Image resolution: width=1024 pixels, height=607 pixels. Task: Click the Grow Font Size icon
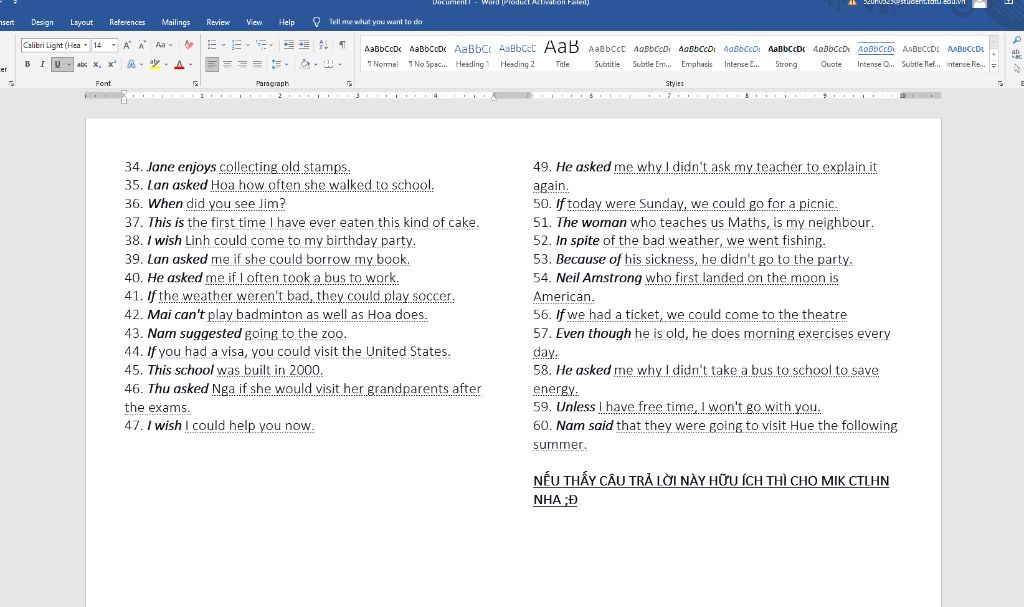[127, 45]
